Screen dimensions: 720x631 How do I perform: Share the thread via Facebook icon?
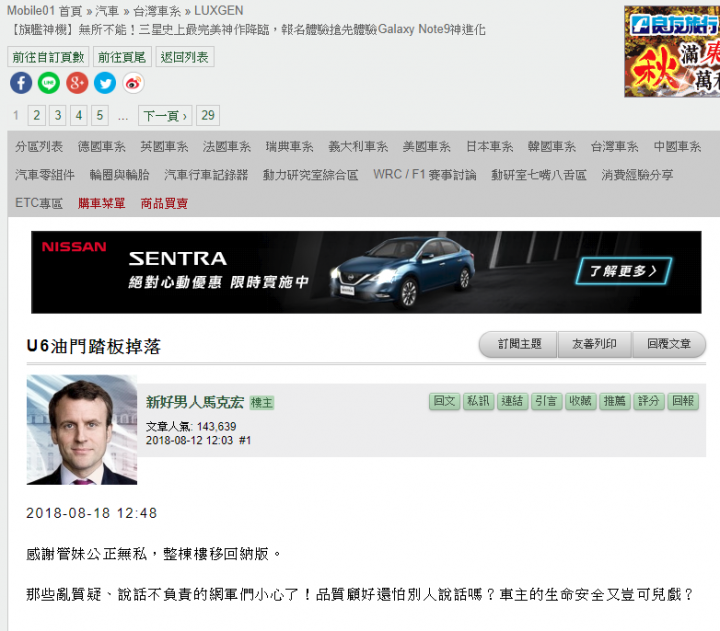pyautogui.click(x=21, y=83)
